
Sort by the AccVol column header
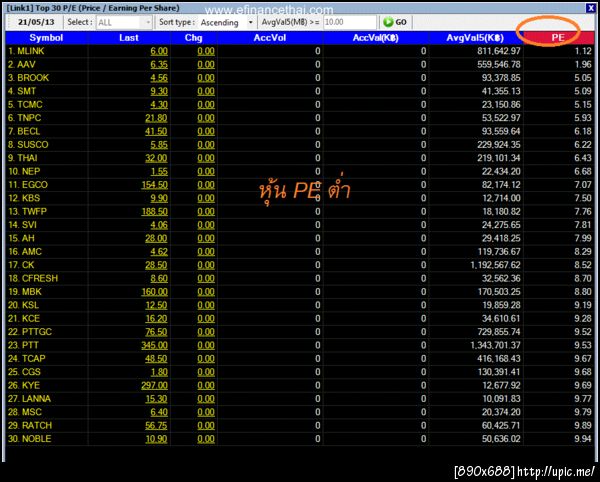(270, 37)
